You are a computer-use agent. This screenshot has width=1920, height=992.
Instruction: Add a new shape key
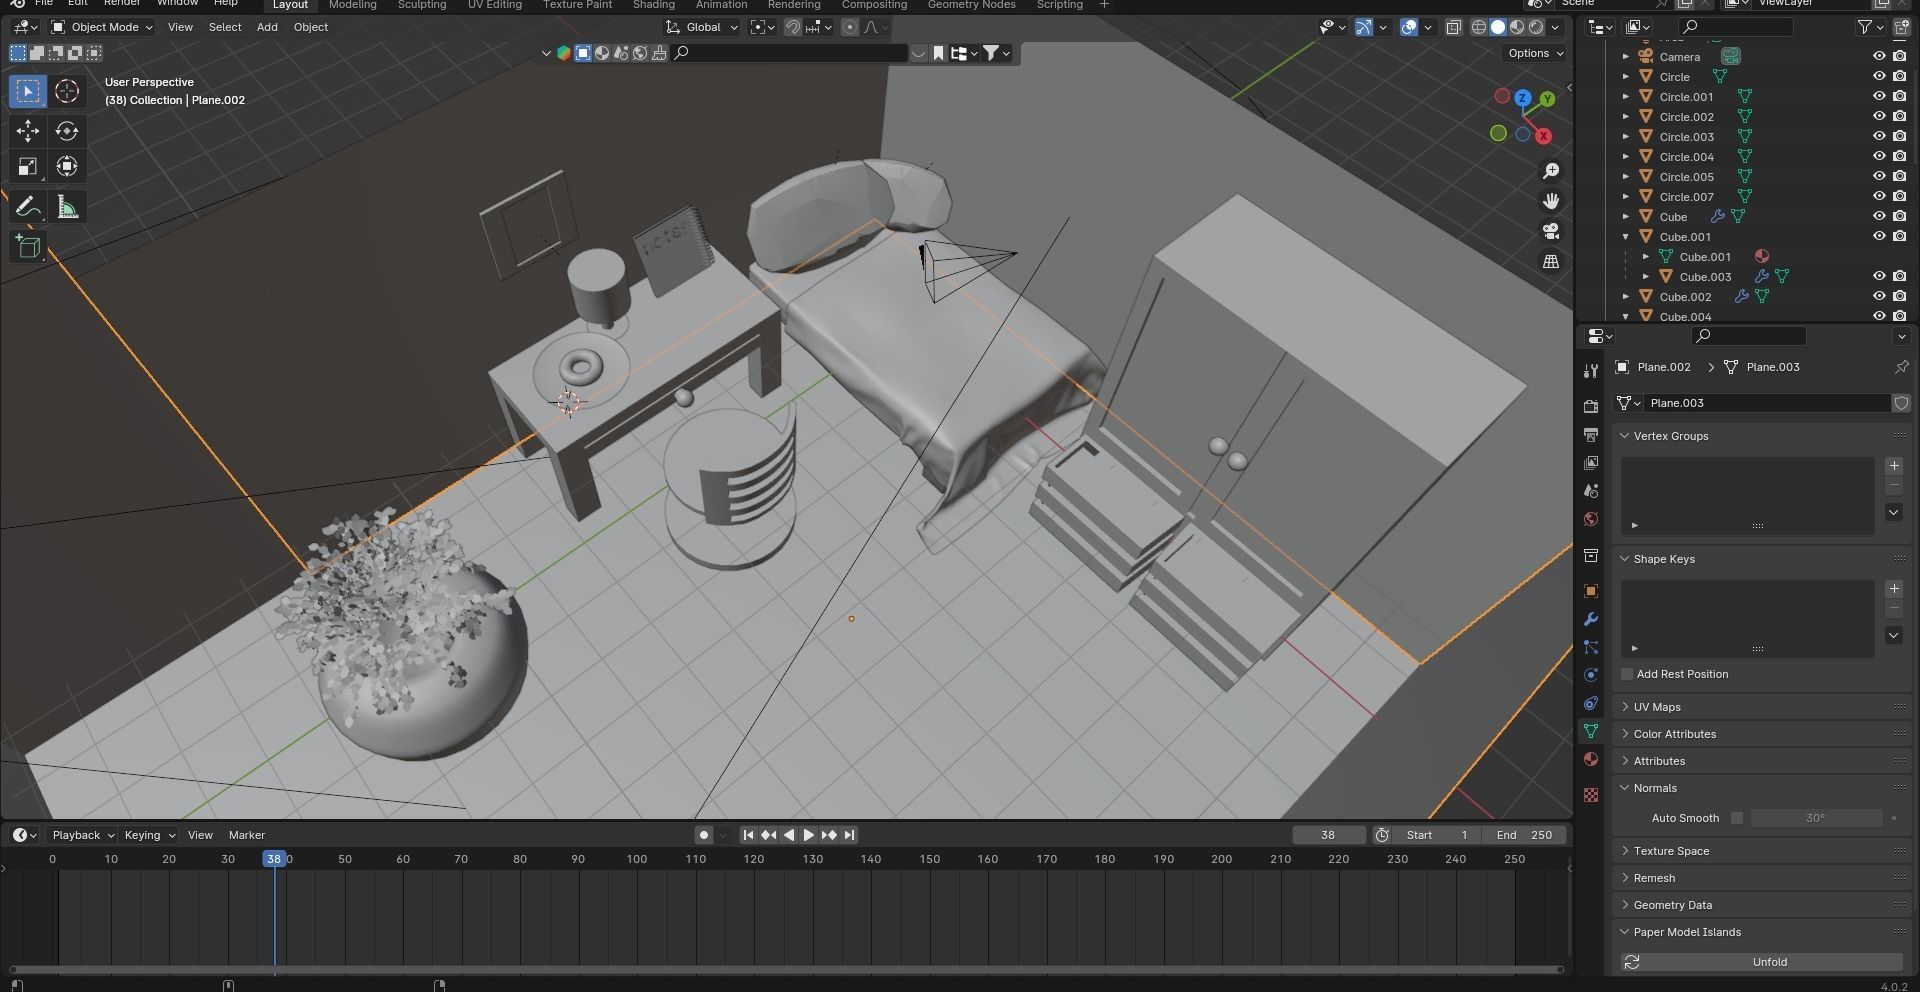click(1894, 589)
